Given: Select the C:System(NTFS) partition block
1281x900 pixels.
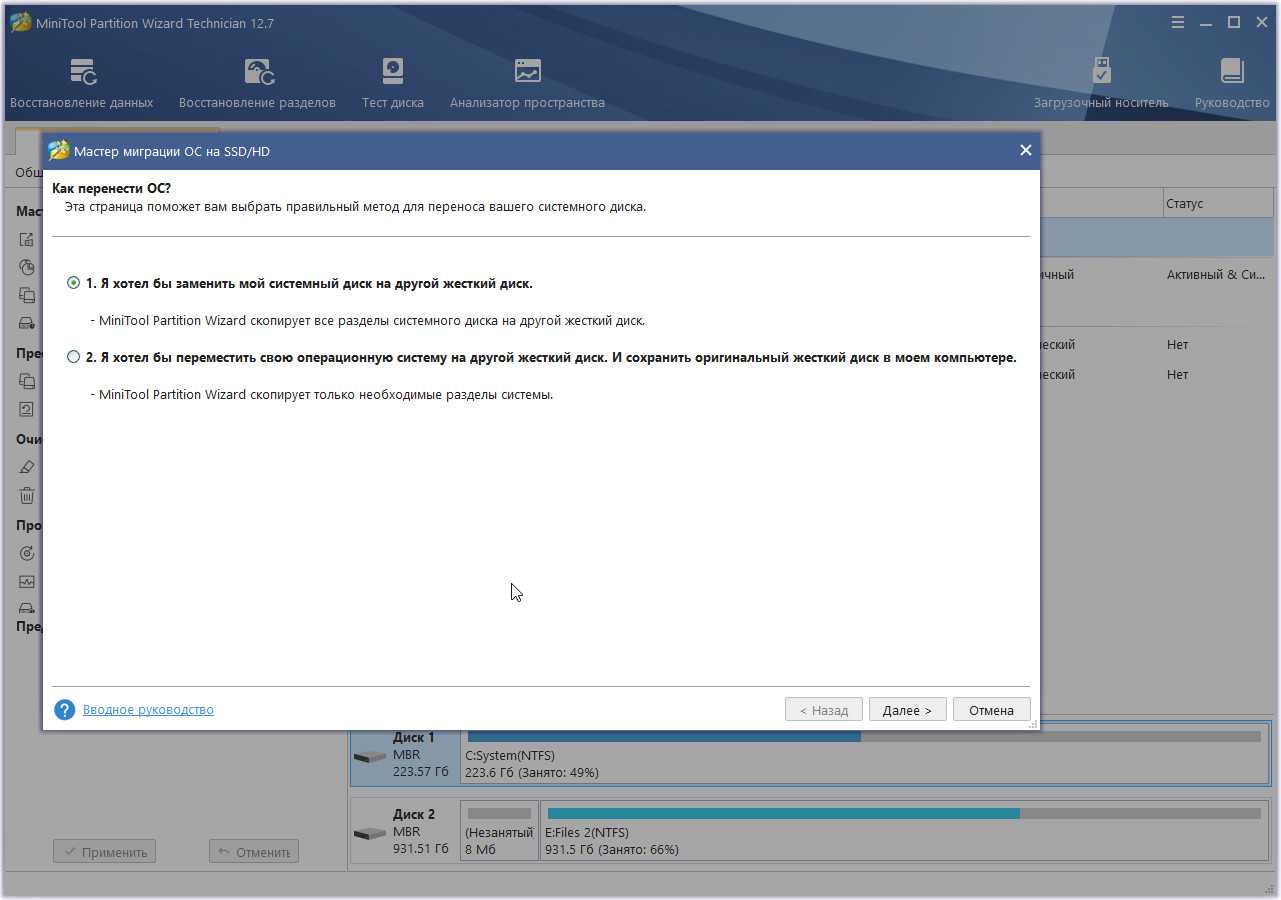Looking at the screenshot, I should (863, 755).
